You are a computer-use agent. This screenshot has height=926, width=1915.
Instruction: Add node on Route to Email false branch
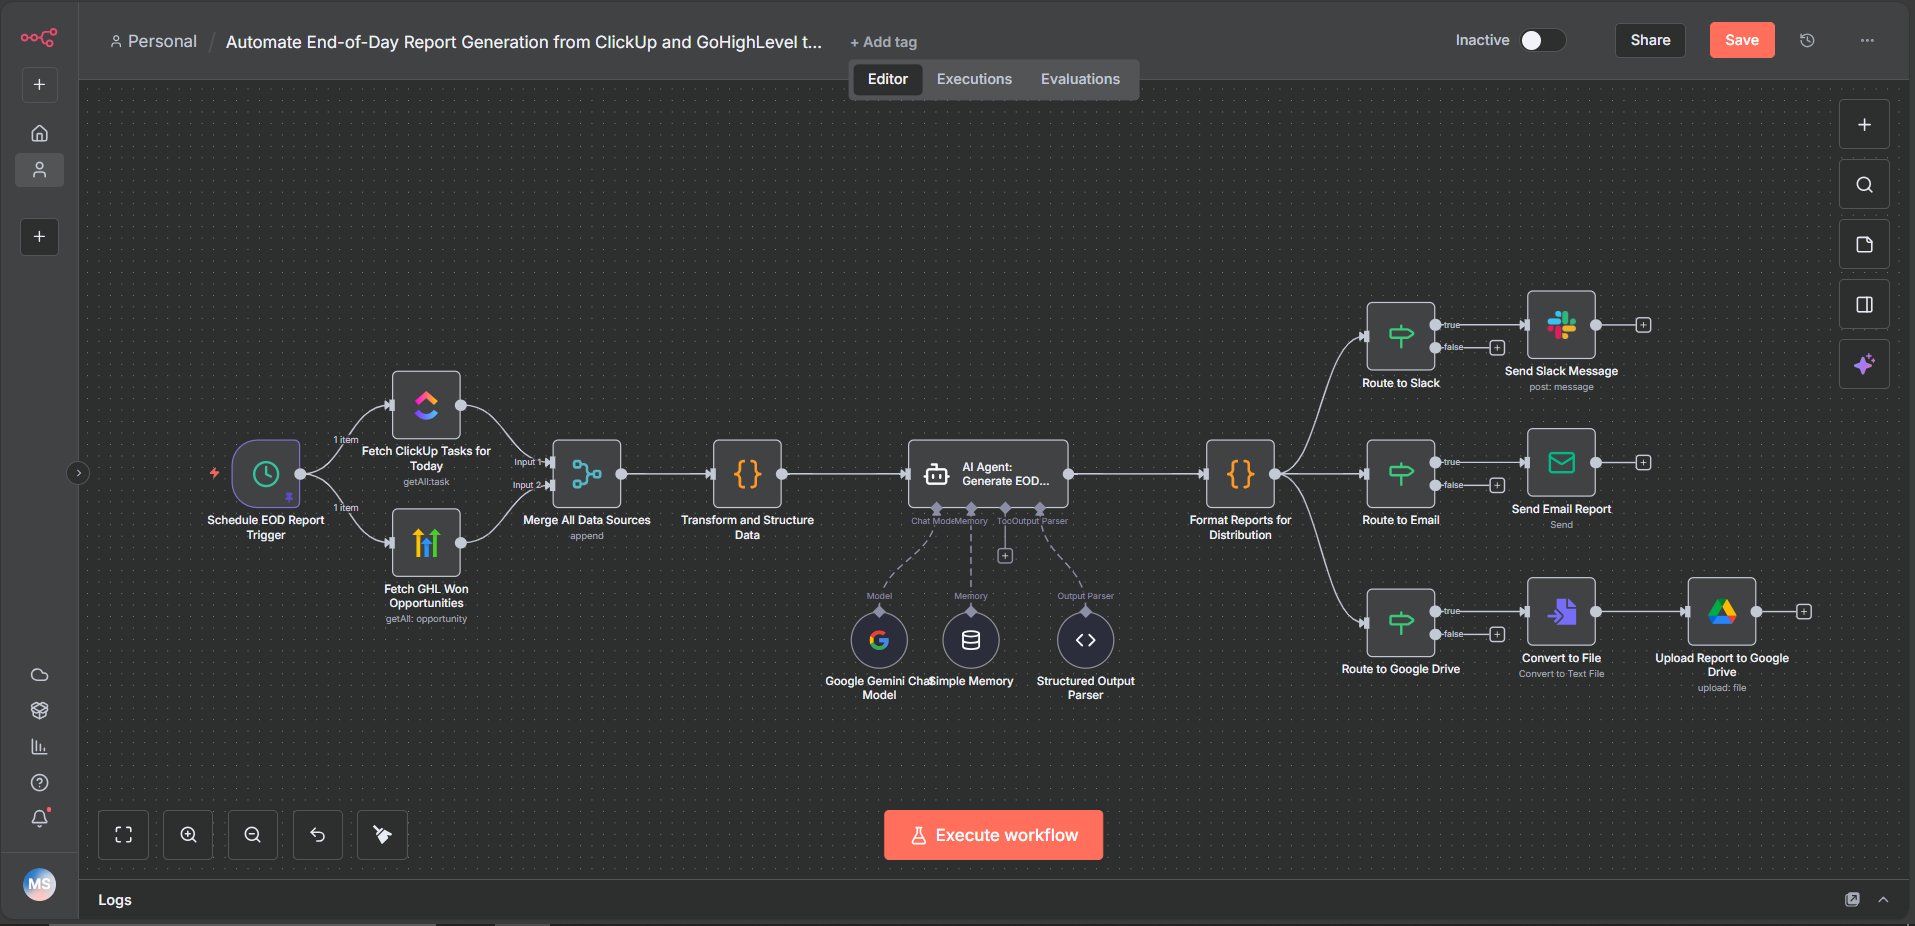pyautogui.click(x=1497, y=485)
